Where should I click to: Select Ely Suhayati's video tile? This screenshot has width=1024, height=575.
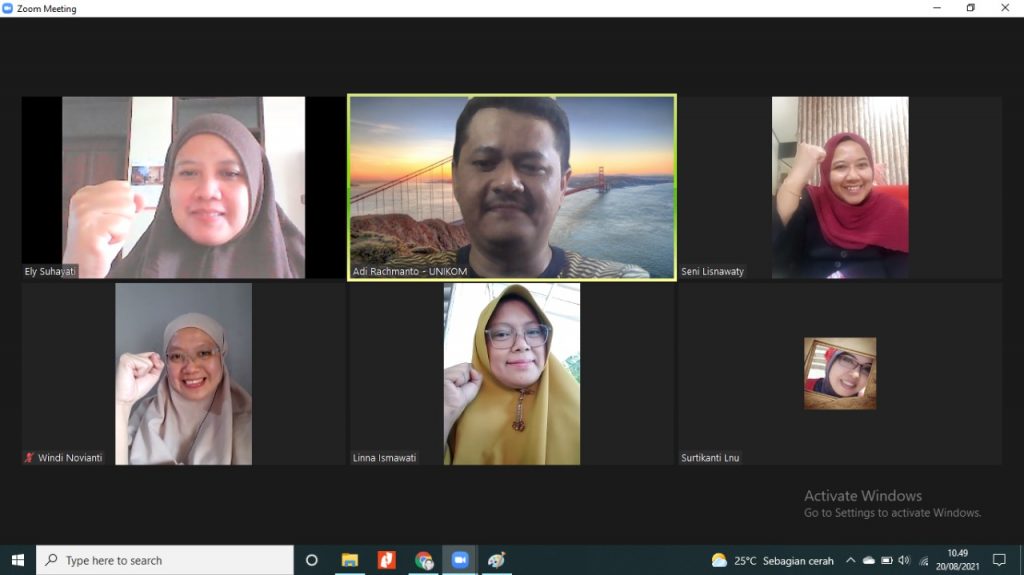tap(183, 188)
